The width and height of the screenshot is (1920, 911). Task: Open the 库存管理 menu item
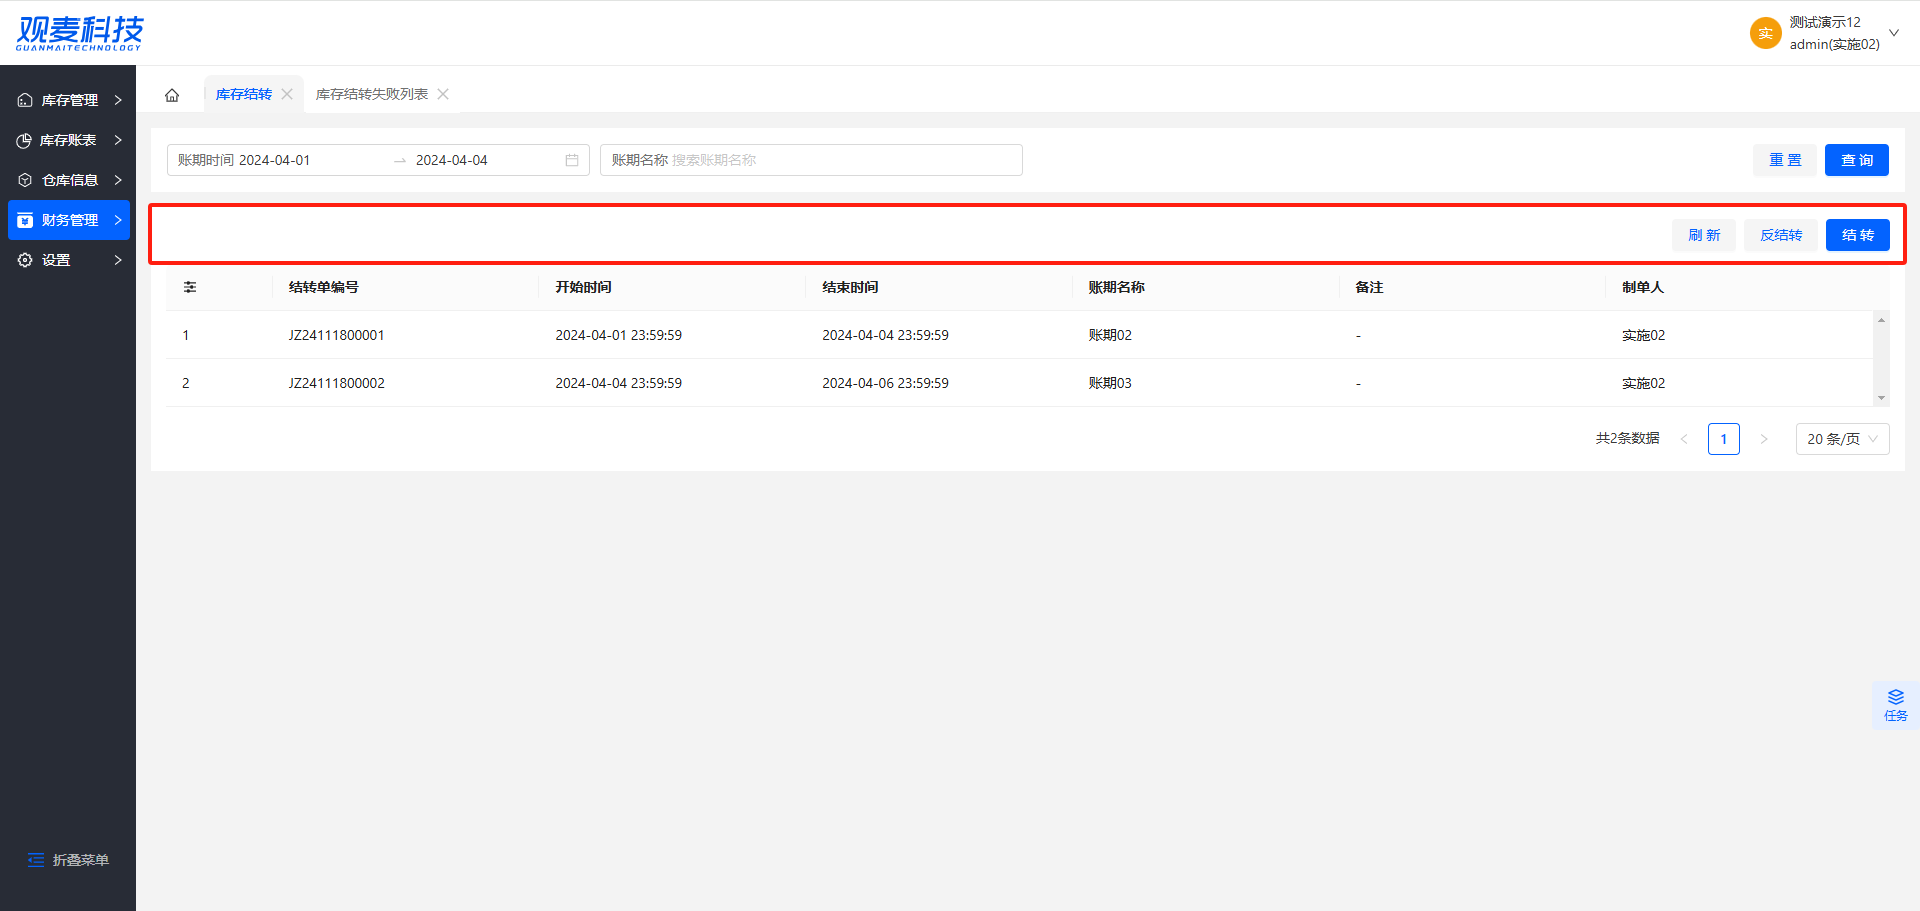click(69, 100)
